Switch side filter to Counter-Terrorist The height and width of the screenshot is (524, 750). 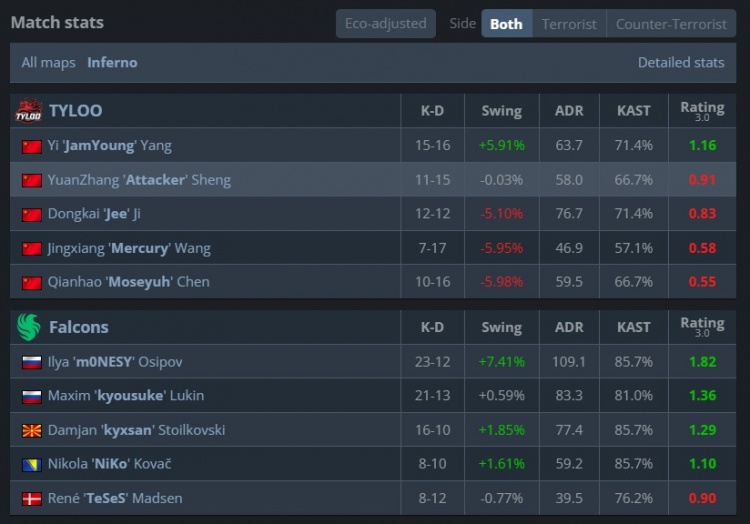point(671,24)
